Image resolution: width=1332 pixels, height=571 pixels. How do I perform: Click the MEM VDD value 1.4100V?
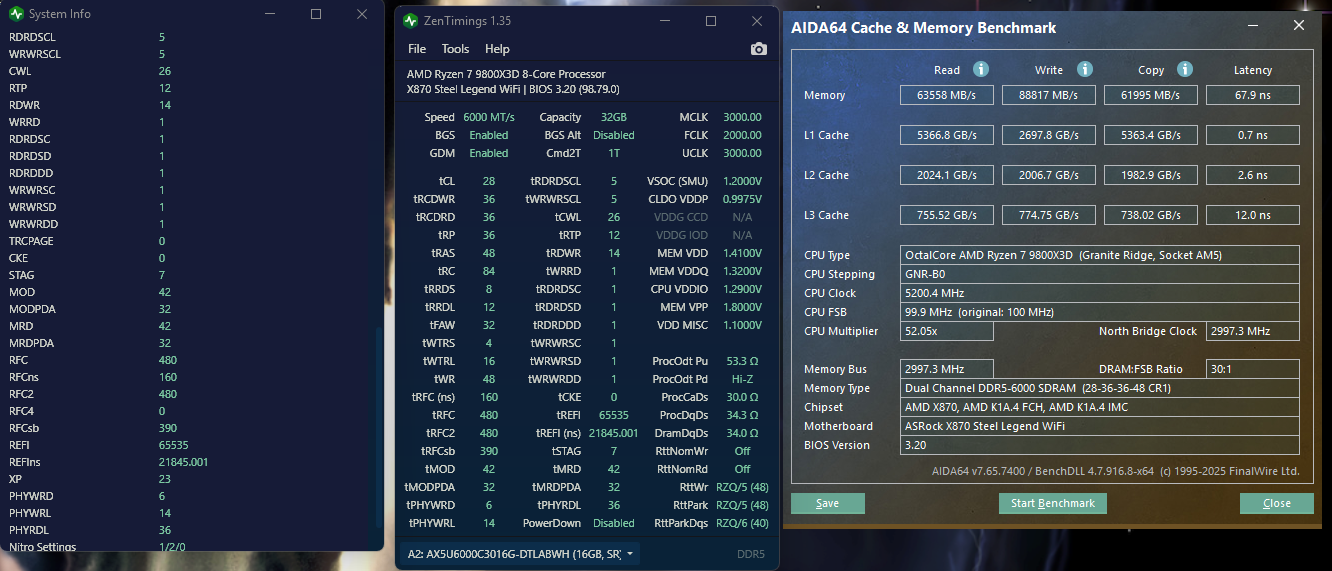(742, 253)
